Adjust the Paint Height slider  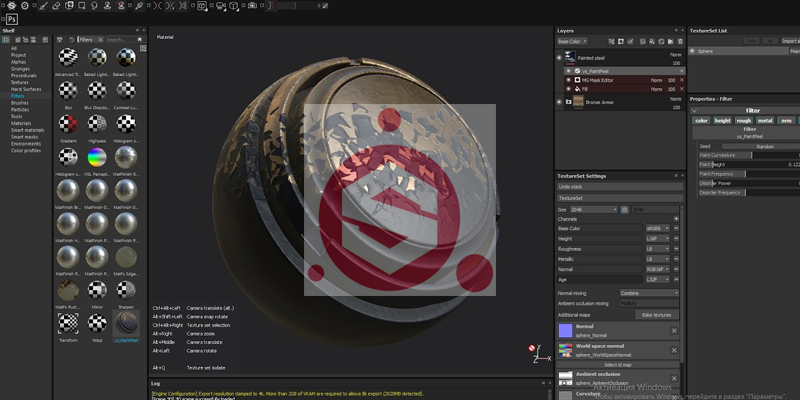click(x=749, y=165)
